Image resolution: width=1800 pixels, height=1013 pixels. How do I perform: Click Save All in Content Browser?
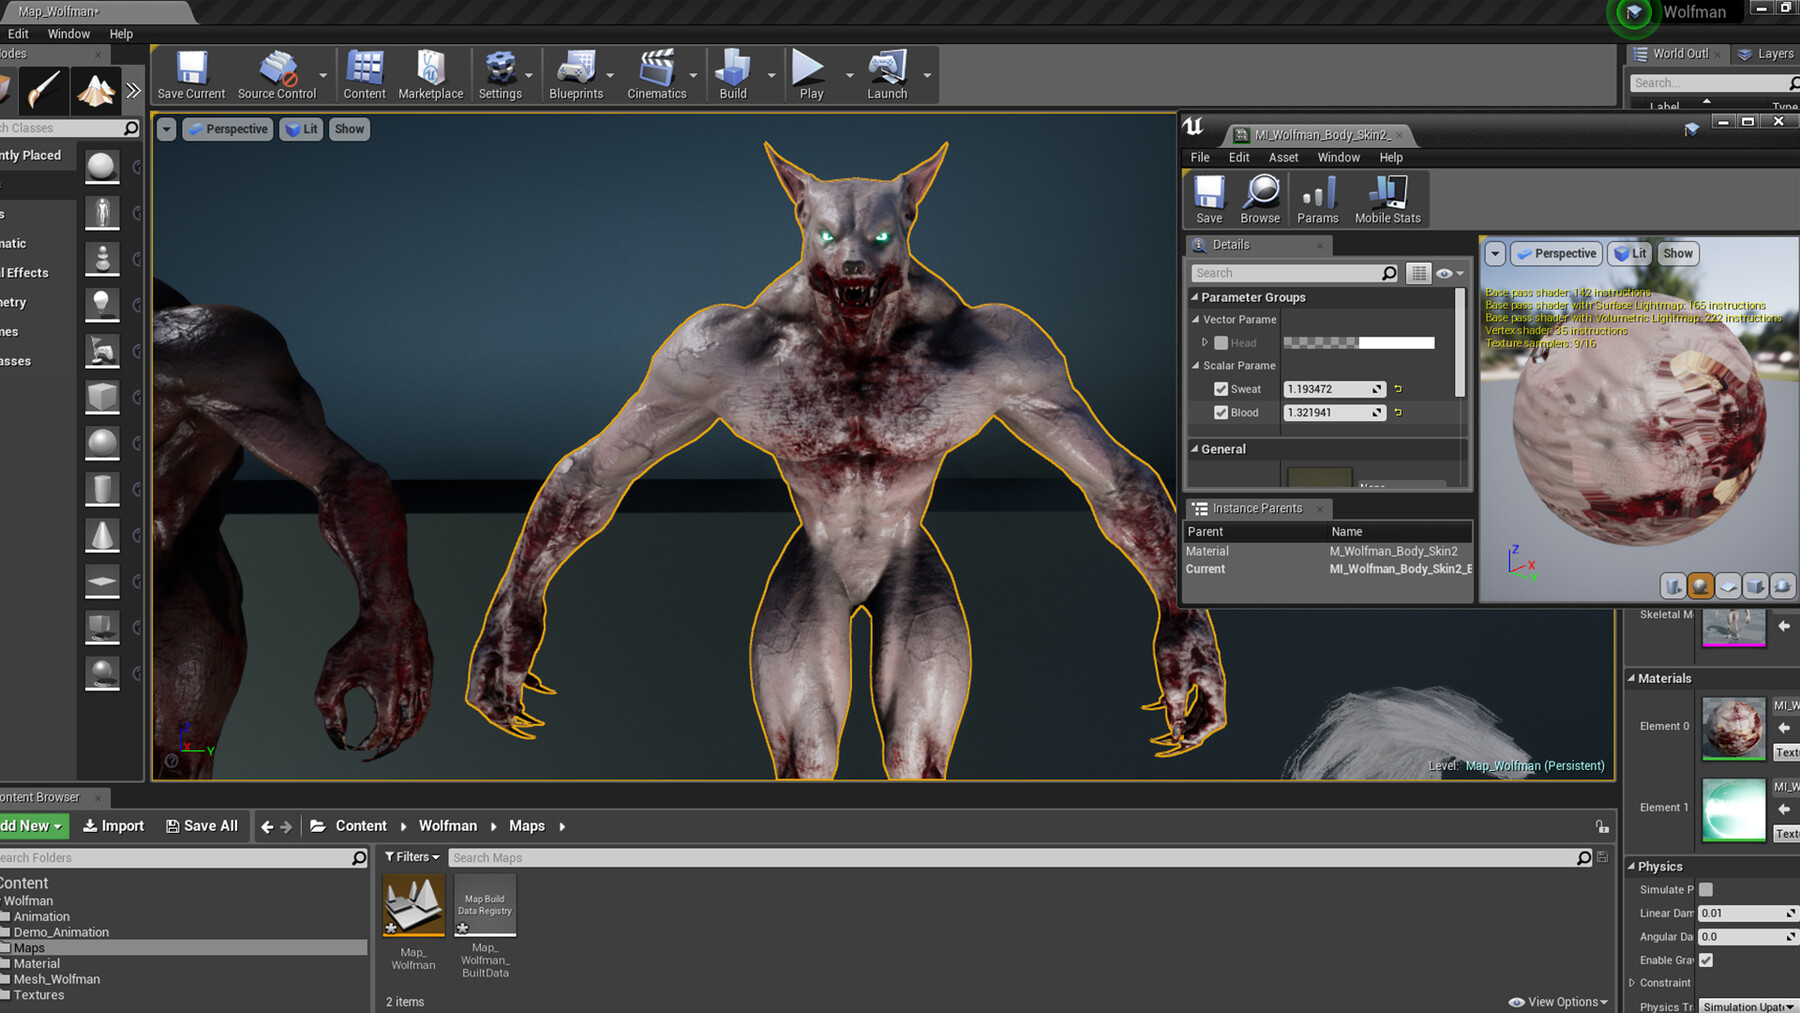pyautogui.click(x=202, y=826)
